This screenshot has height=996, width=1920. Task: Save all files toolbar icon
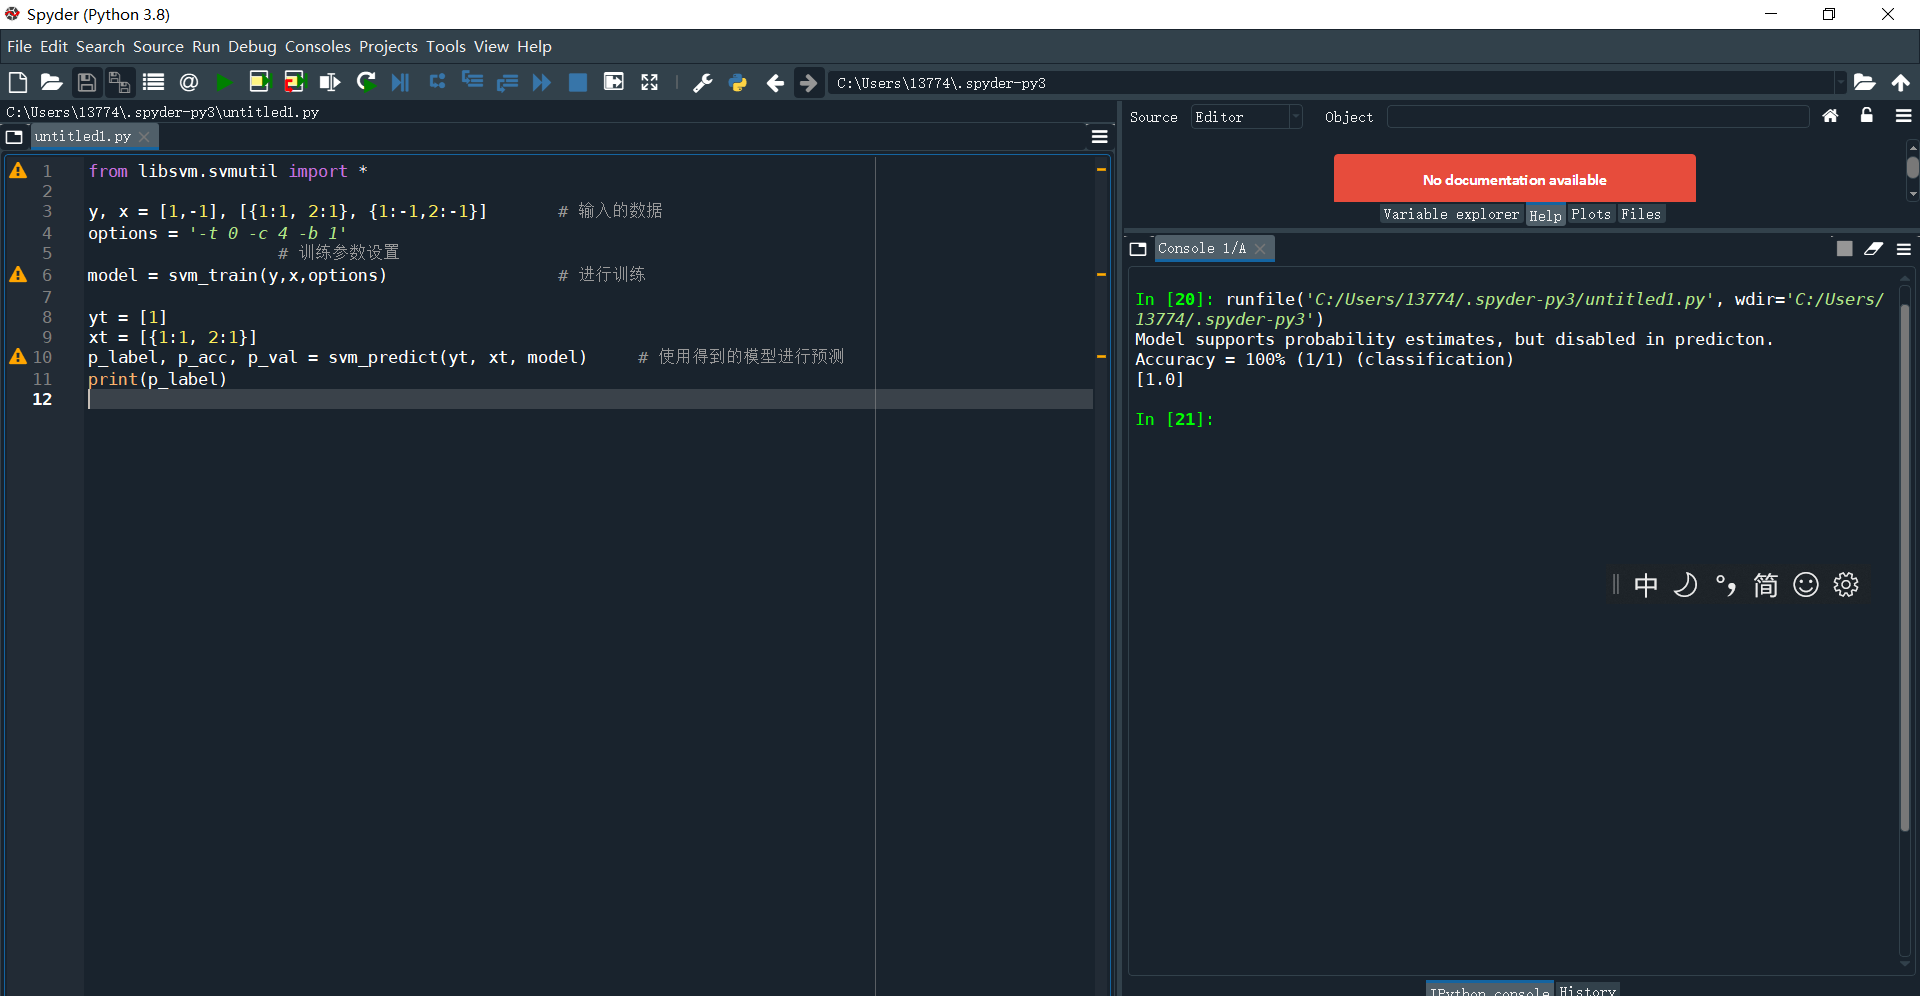point(120,82)
